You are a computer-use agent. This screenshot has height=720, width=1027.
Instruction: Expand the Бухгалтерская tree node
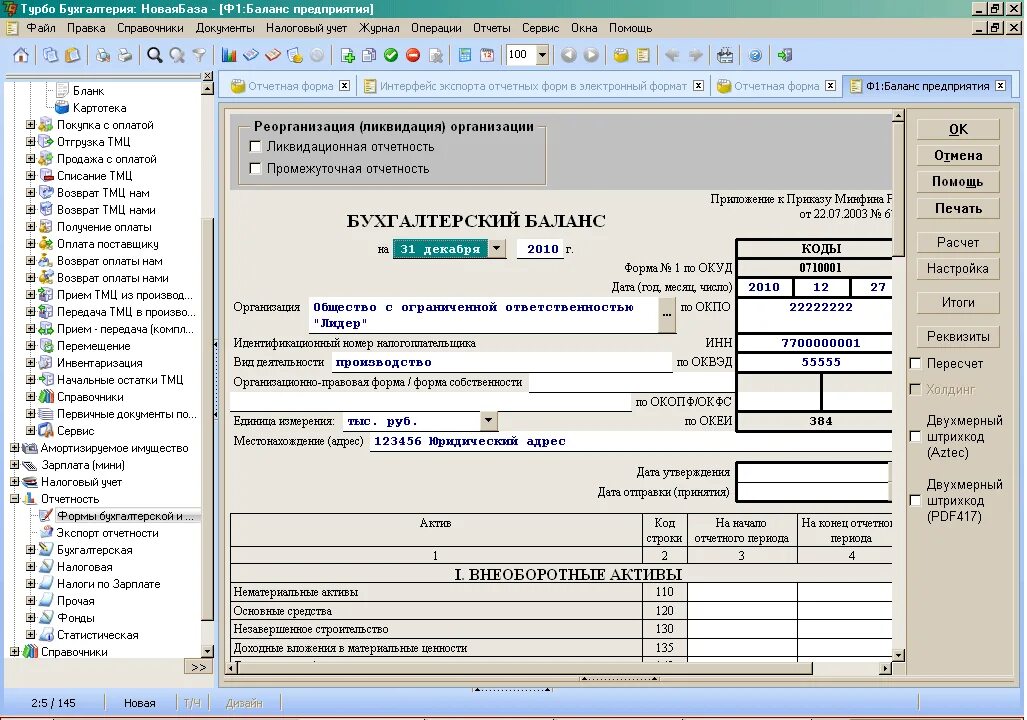[30, 550]
